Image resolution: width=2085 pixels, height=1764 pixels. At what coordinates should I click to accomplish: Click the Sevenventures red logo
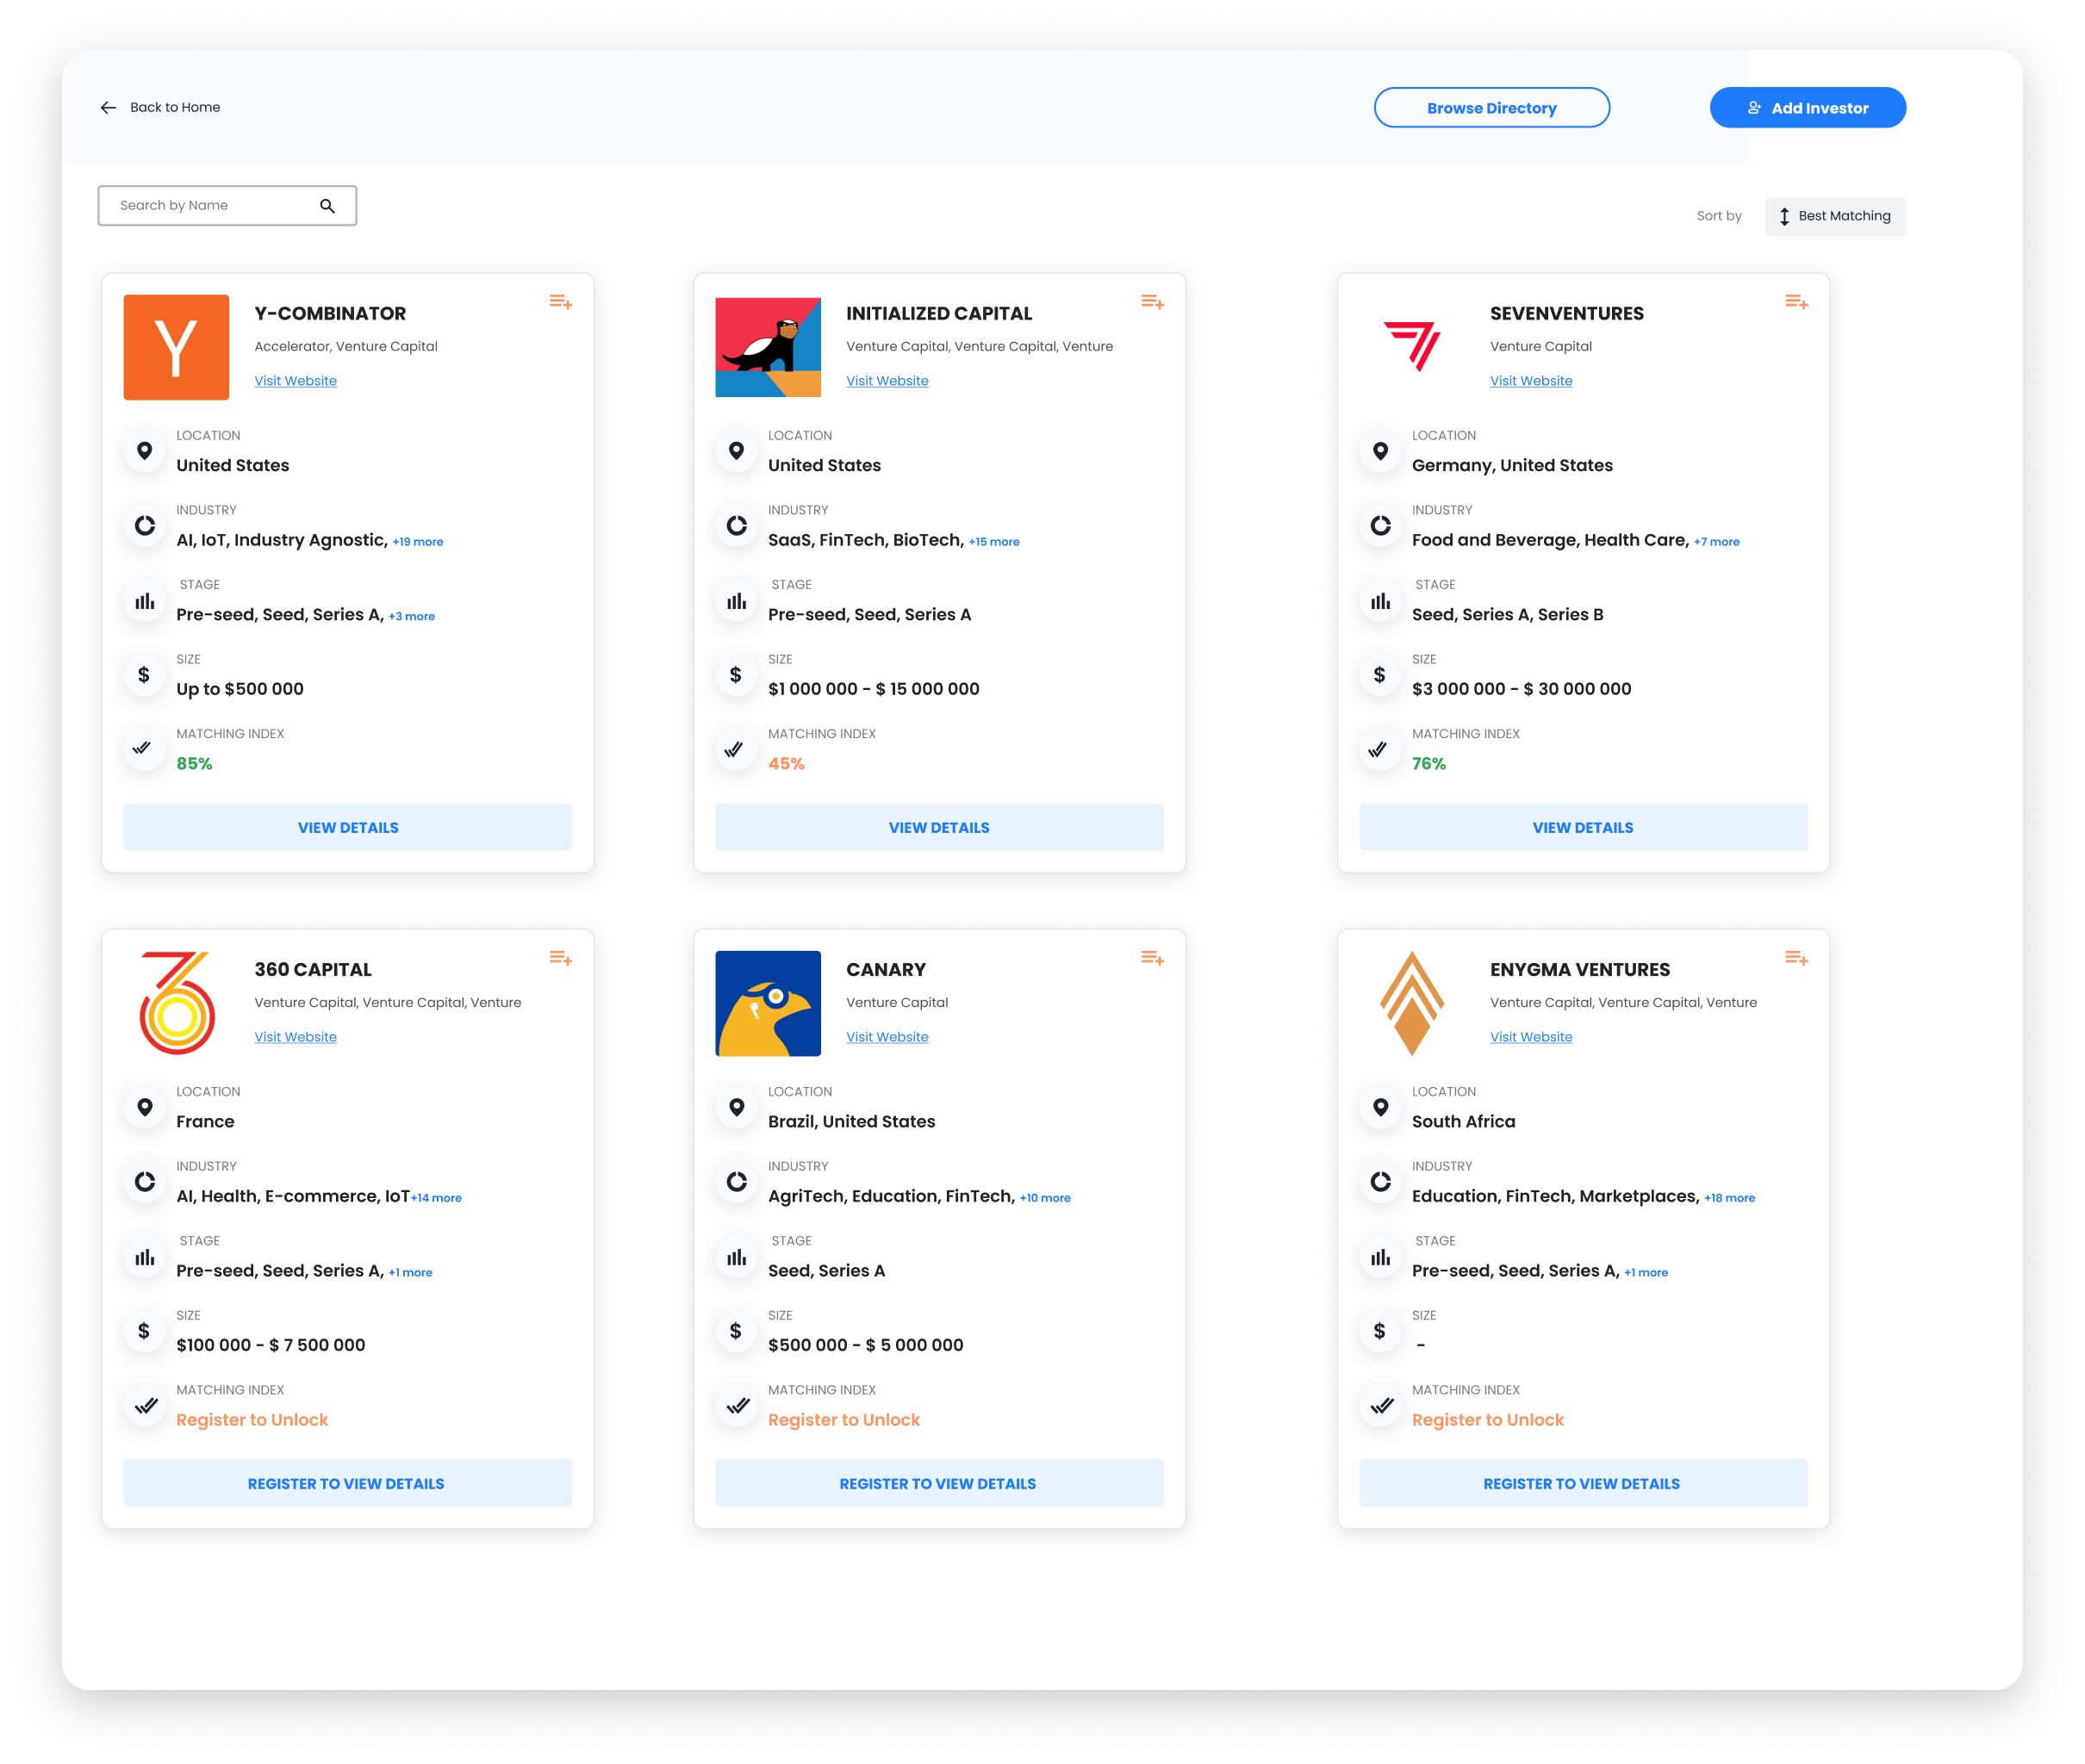pyautogui.click(x=1412, y=346)
